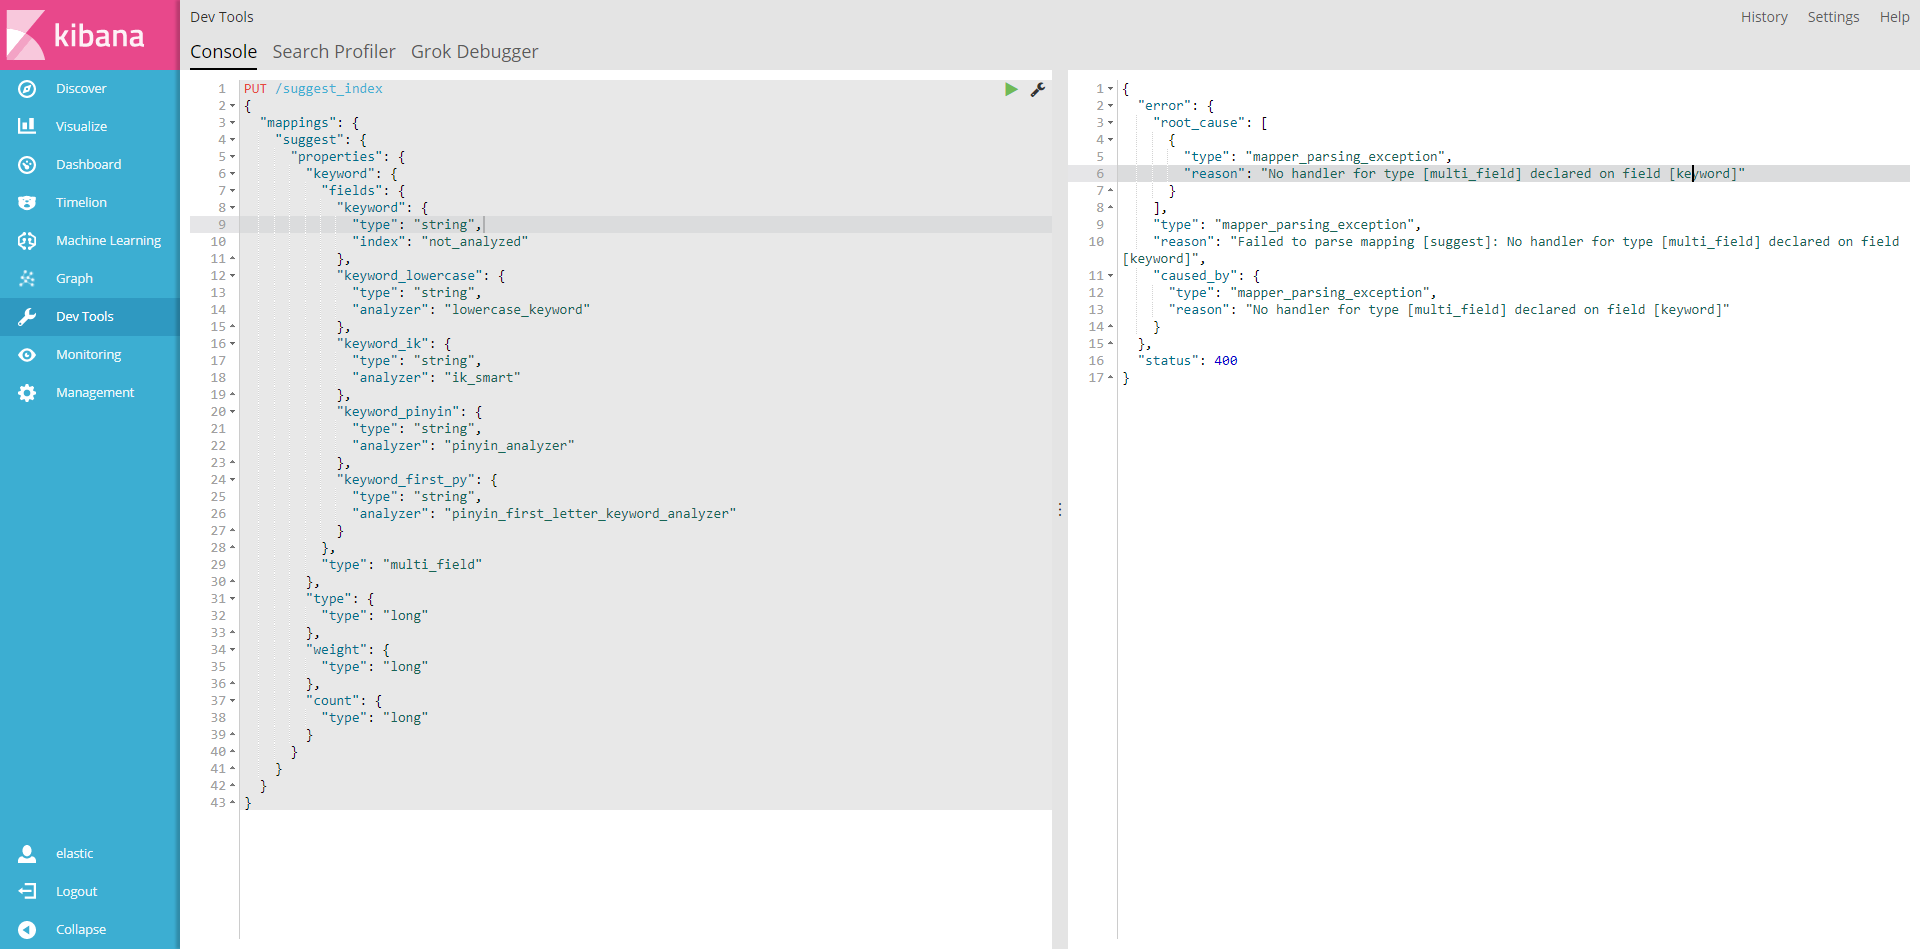Collapse "keyword_ik" fold at line 16
1920x949 pixels.
[233, 344]
